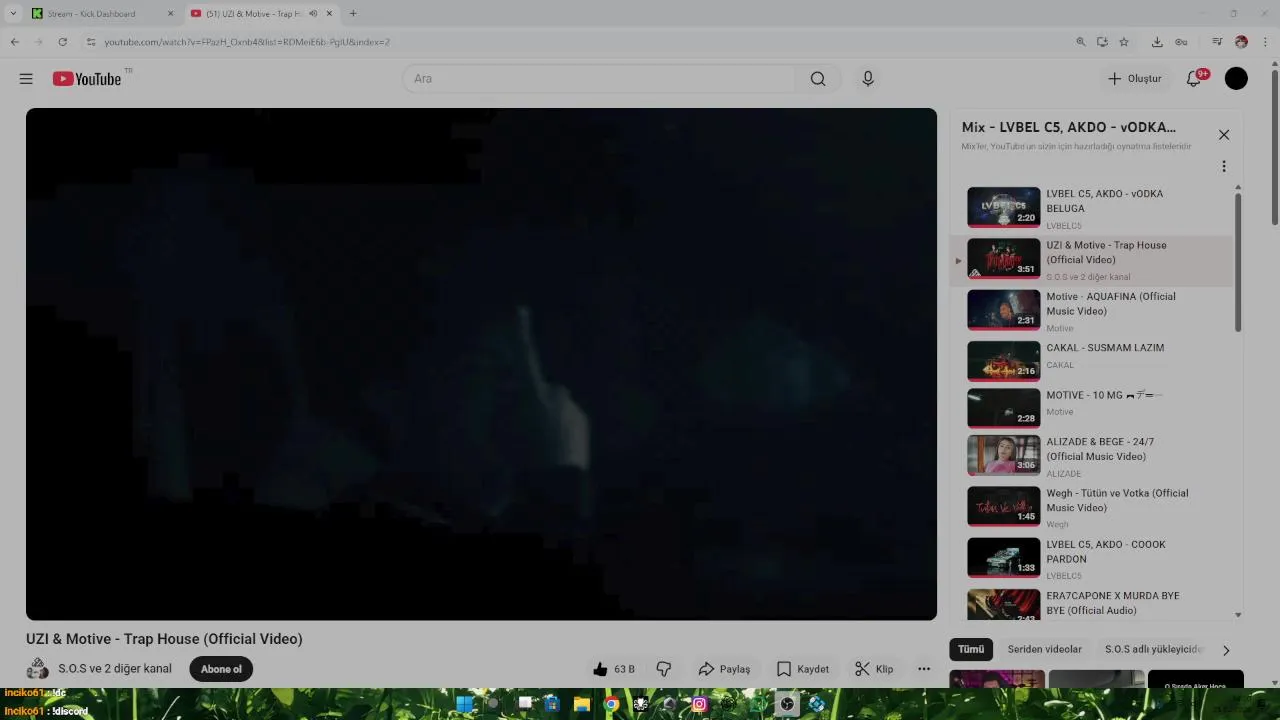The image size is (1280, 720).
Task: Open OBS Studio from the taskbar
Action: point(788,704)
